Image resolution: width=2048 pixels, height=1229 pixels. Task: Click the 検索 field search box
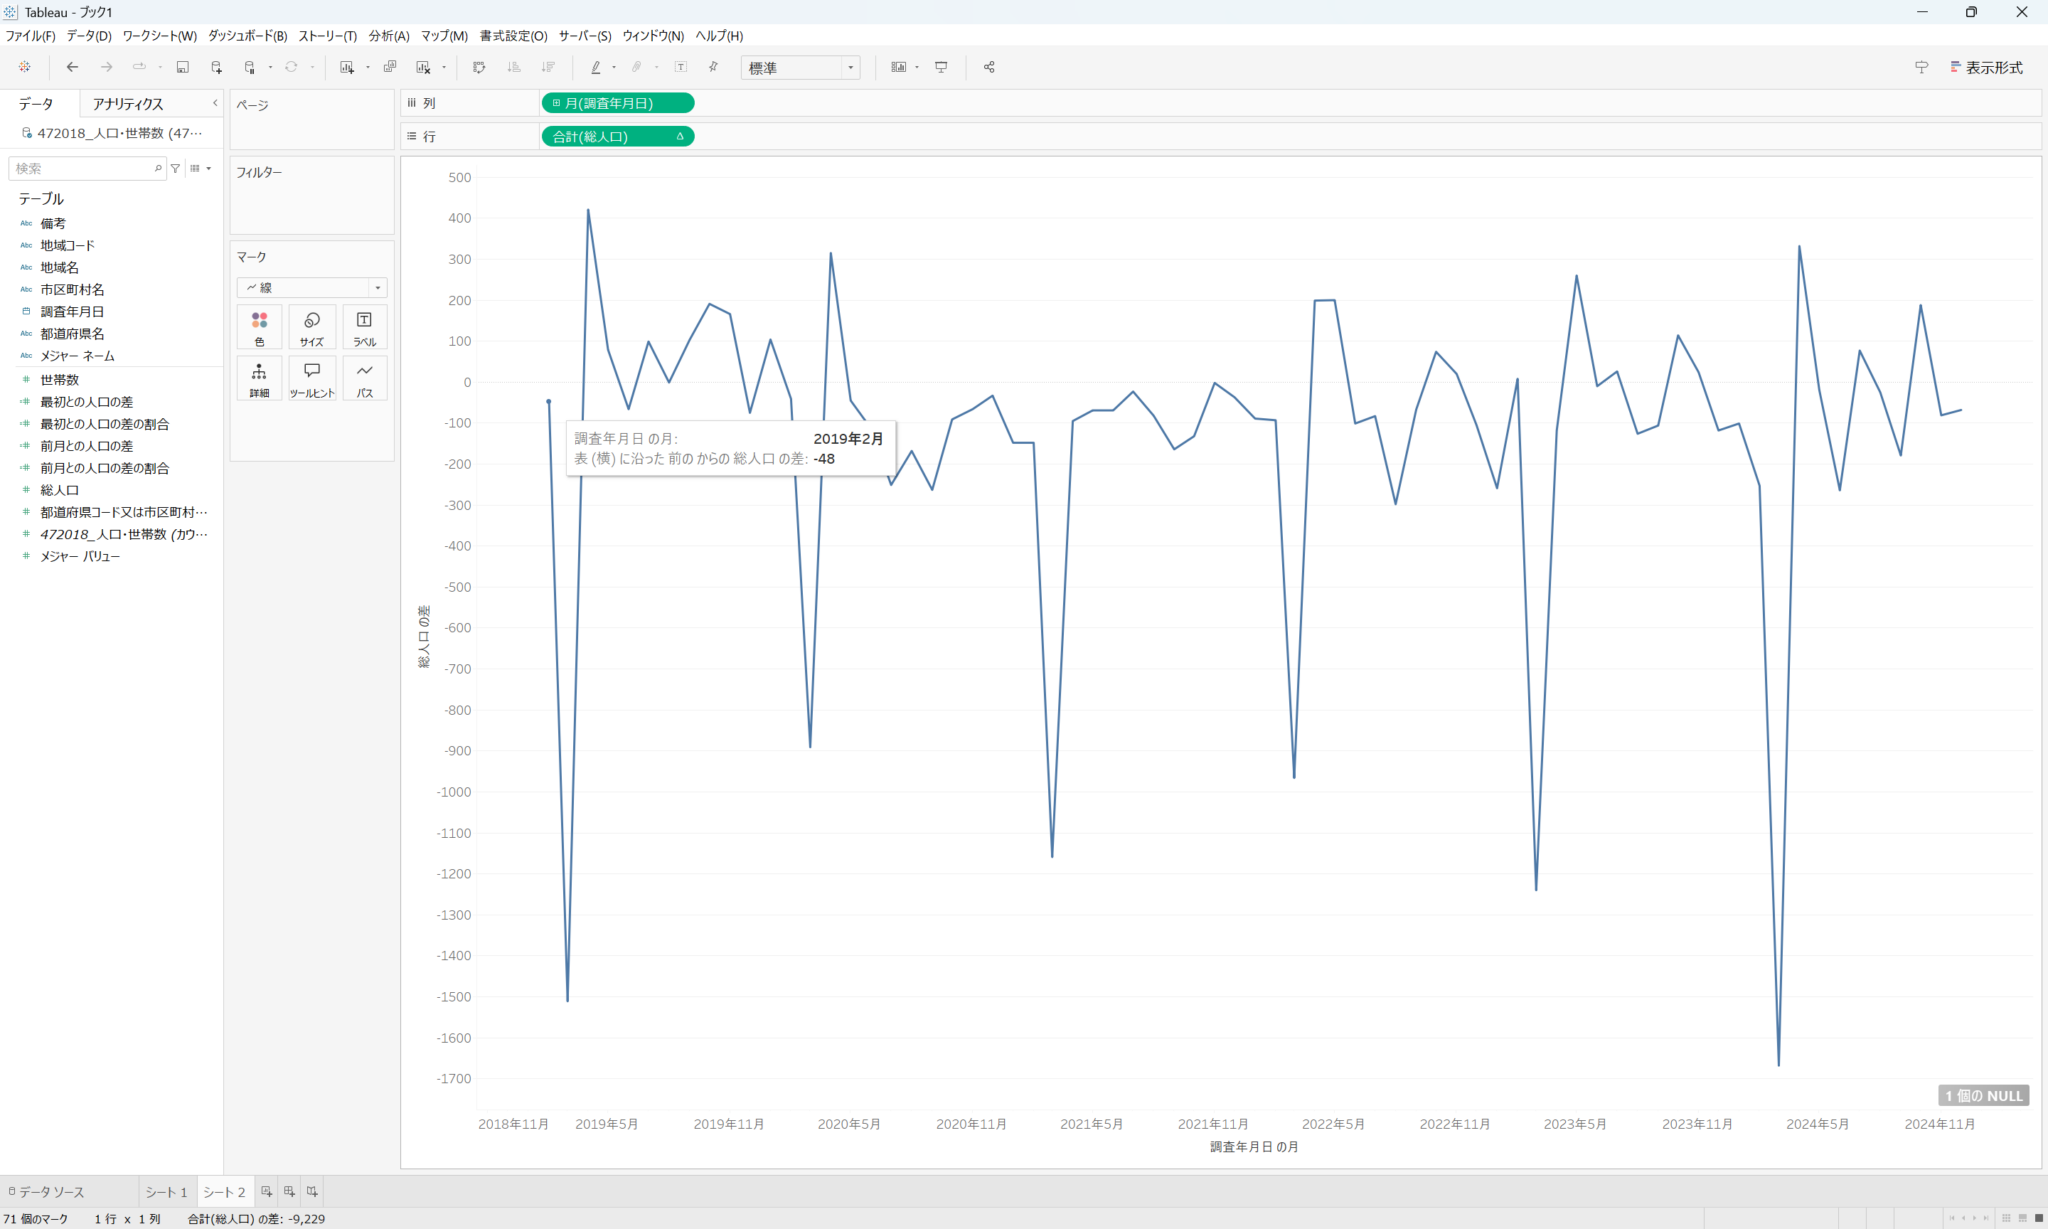[x=82, y=168]
